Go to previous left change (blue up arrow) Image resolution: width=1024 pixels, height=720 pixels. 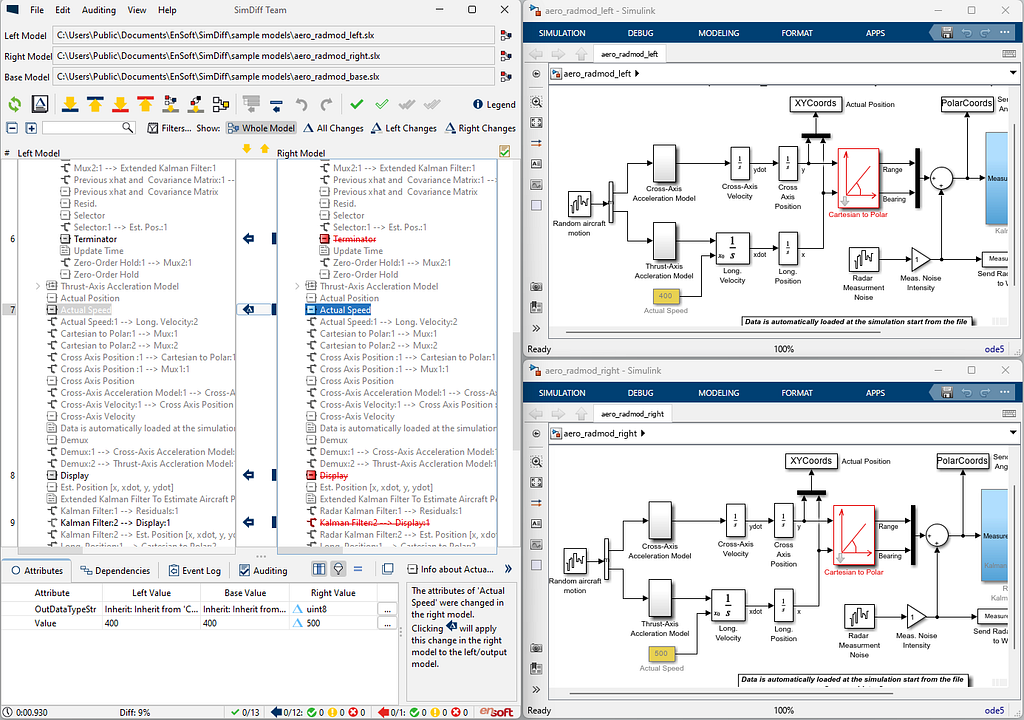point(95,104)
